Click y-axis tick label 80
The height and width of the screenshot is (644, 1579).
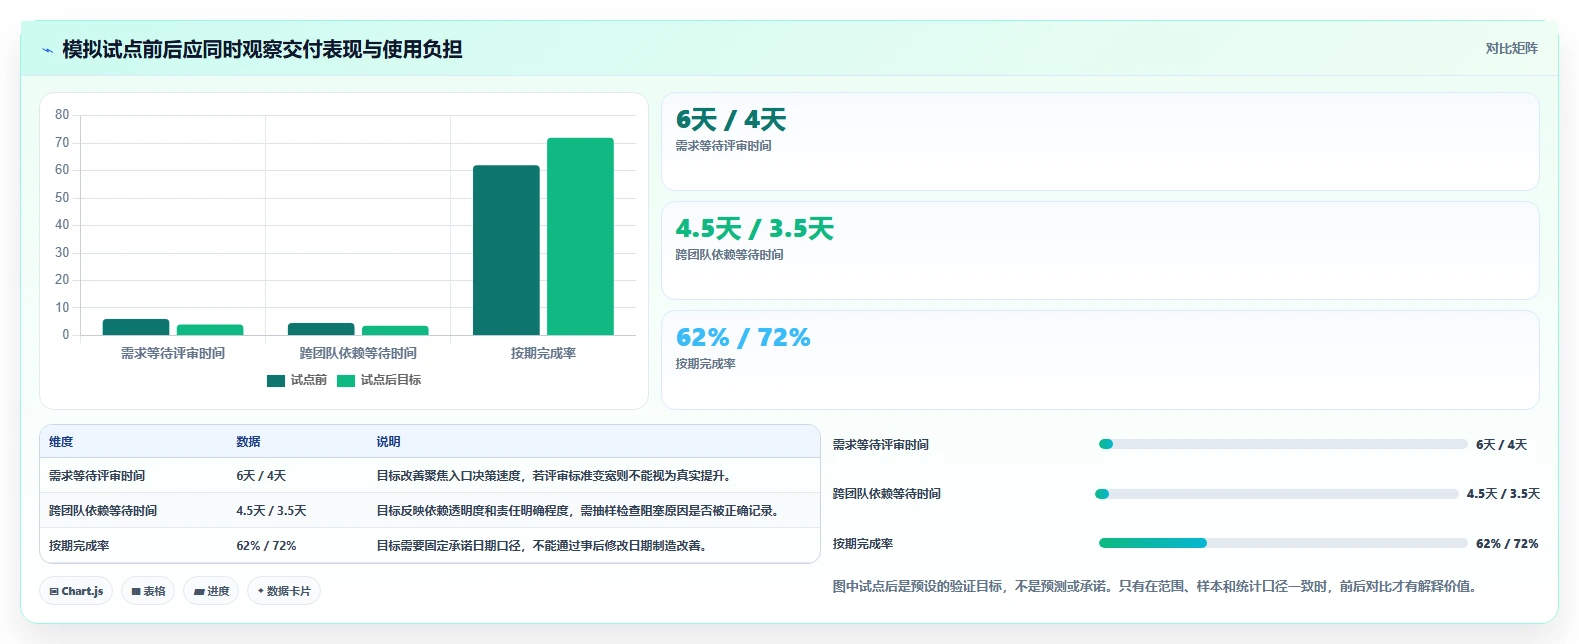pos(62,115)
